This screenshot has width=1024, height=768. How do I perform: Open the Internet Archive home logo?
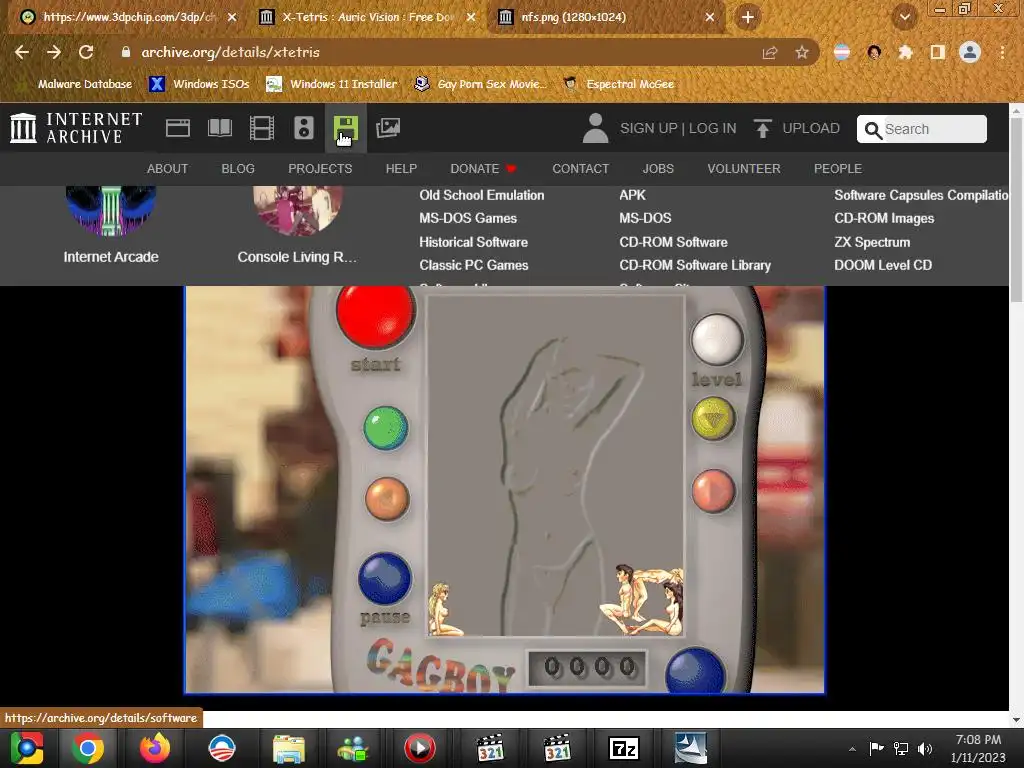click(x=76, y=128)
